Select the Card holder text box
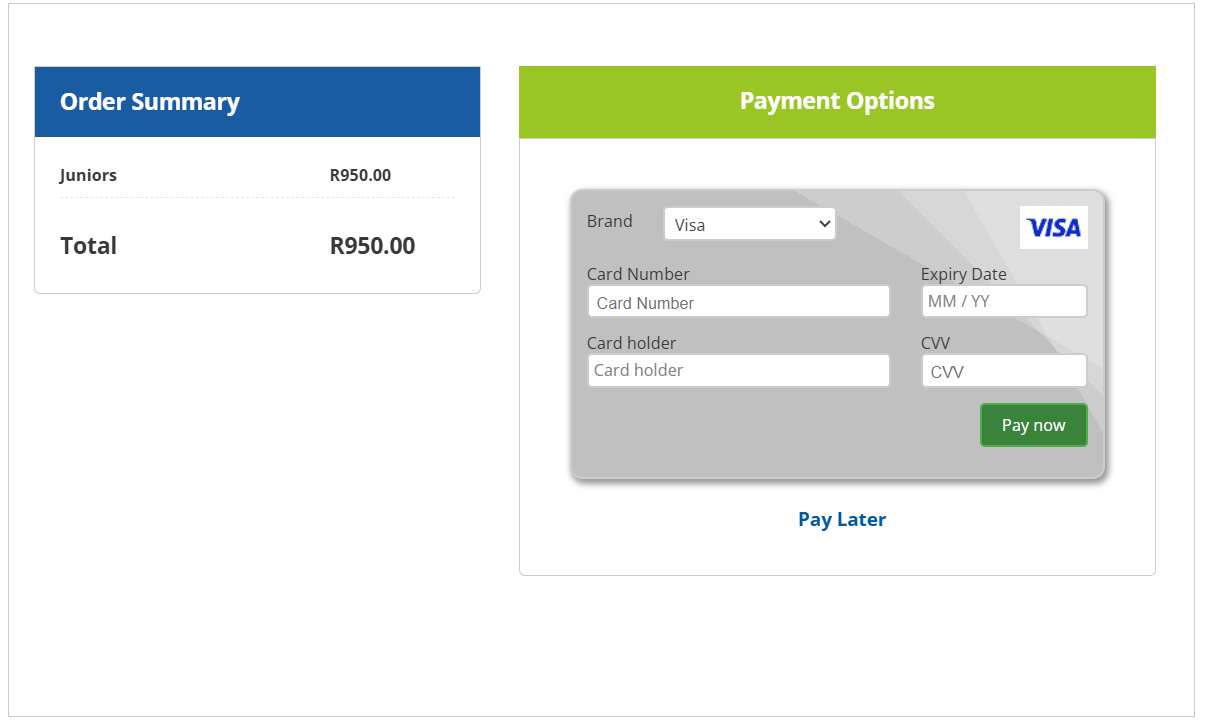1205x720 pixels. 738,370
